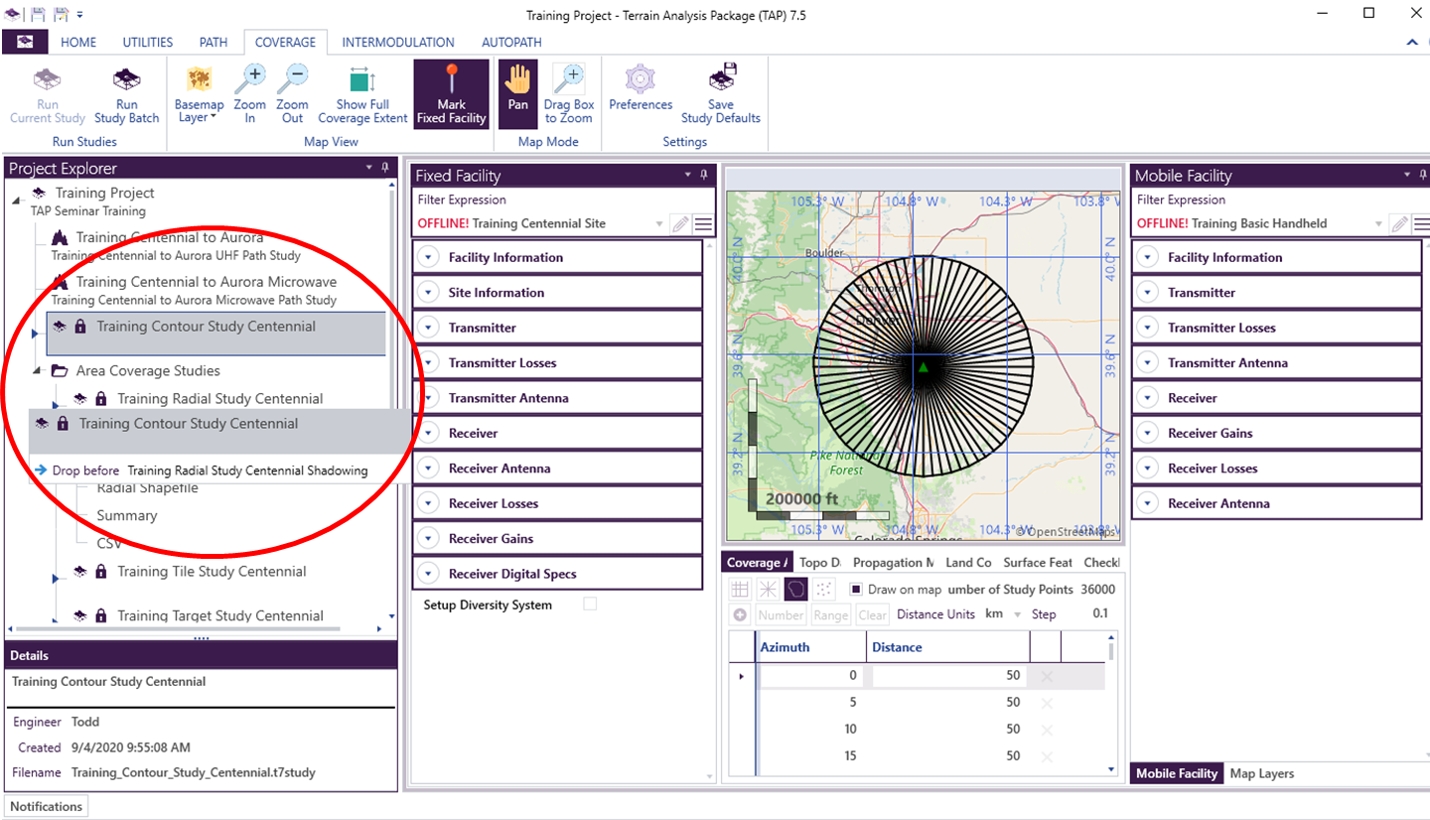Image resolution: width=1430 pixels, height=820 pixels.
Task: Check the Setup Diversity System box
Action: 590,604
